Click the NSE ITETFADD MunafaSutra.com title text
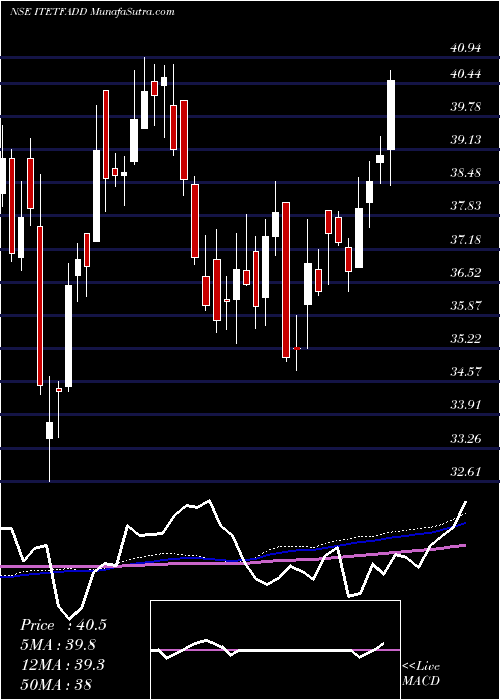Image resolution: width=500 pixels, height=700 pixels. pos(92,12)
